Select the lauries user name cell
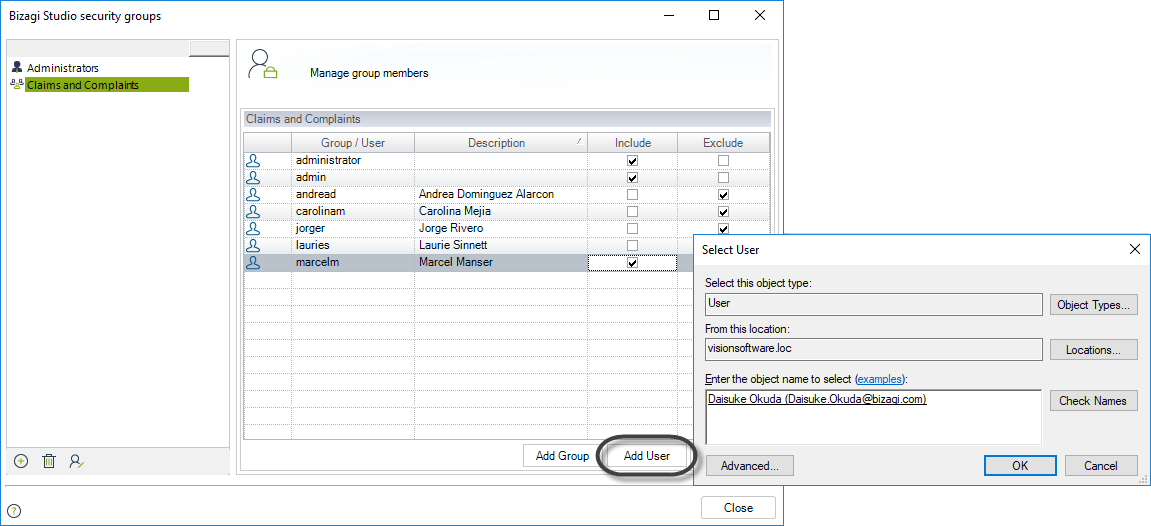 tap(353, 245)
